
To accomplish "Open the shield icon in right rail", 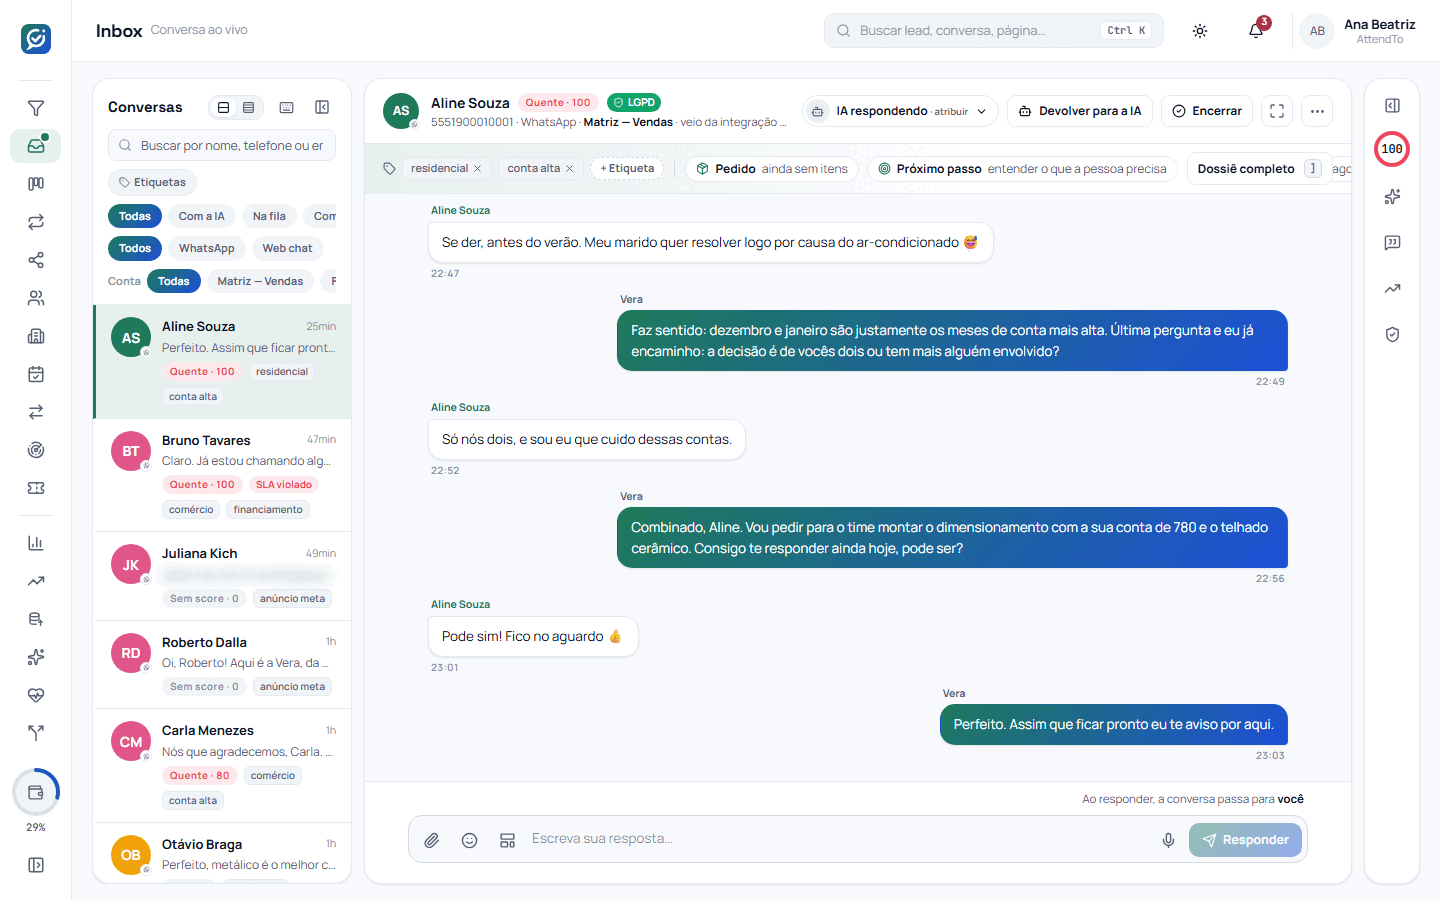I will click(1392, 334).
